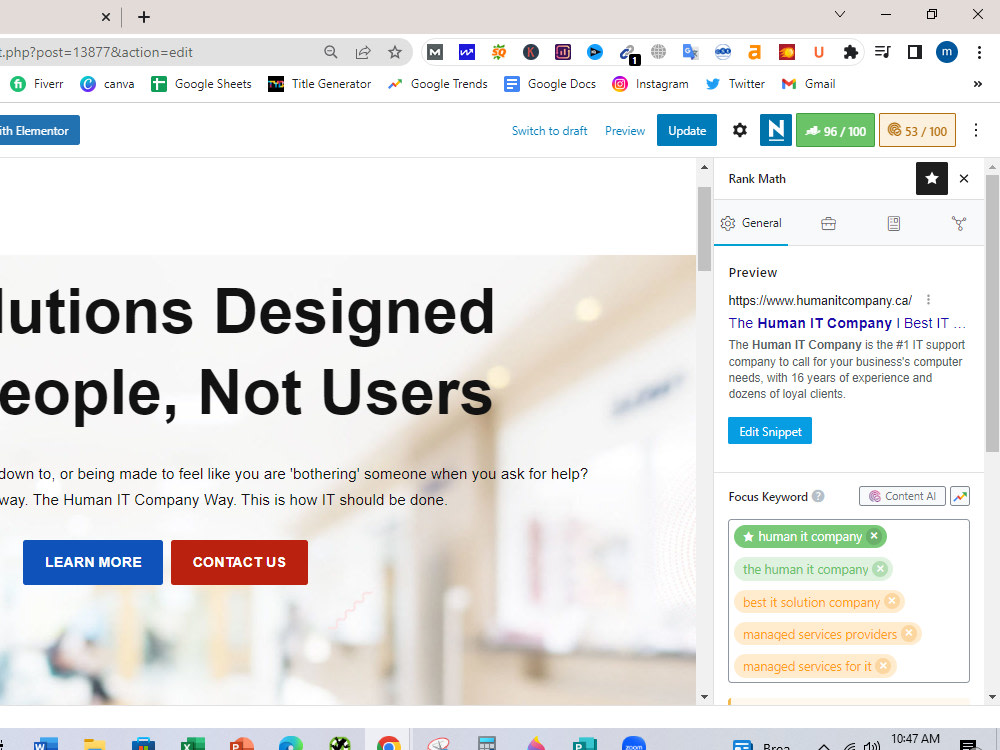Open the Fiverr bookmark
1000x750 pixels.
37,84
